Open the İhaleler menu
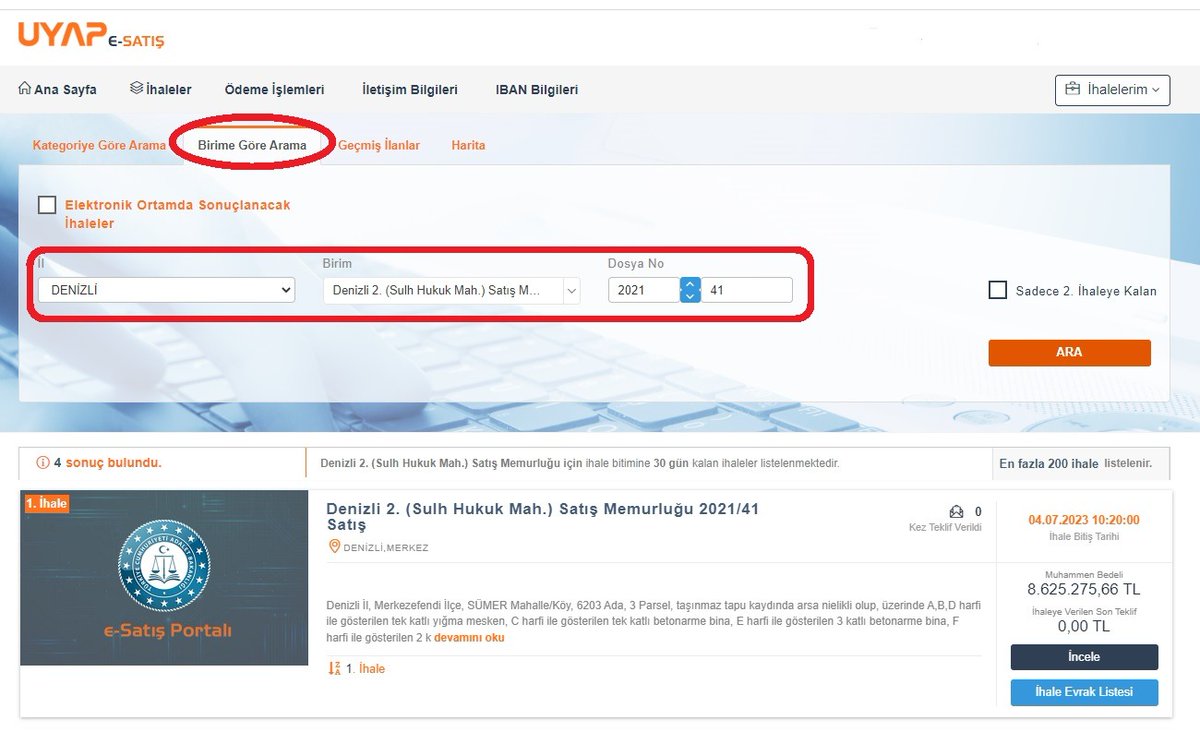Image resolution: width=1200 pixels, height=732 pixels. (160, 90)
